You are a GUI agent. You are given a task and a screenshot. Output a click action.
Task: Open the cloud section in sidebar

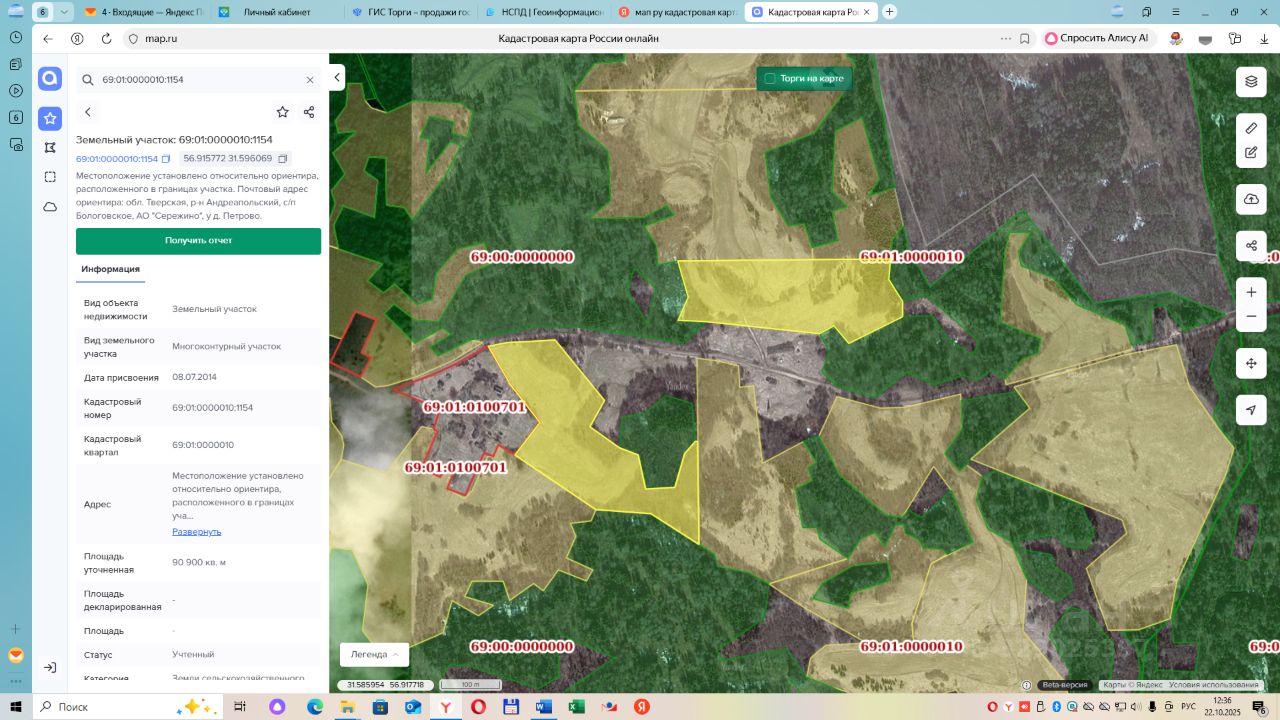coord(50,207)
